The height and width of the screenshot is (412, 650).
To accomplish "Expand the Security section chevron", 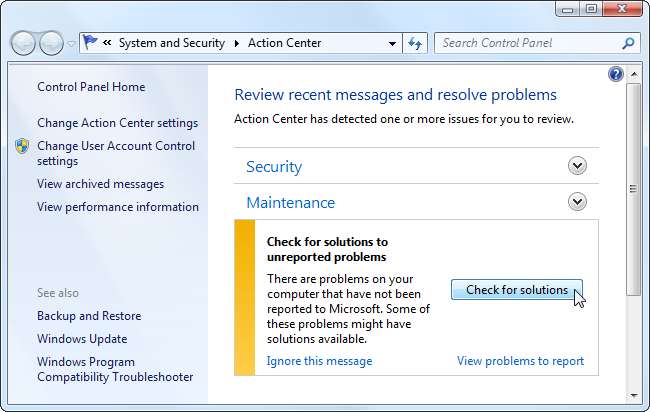I will pos(576,166).
